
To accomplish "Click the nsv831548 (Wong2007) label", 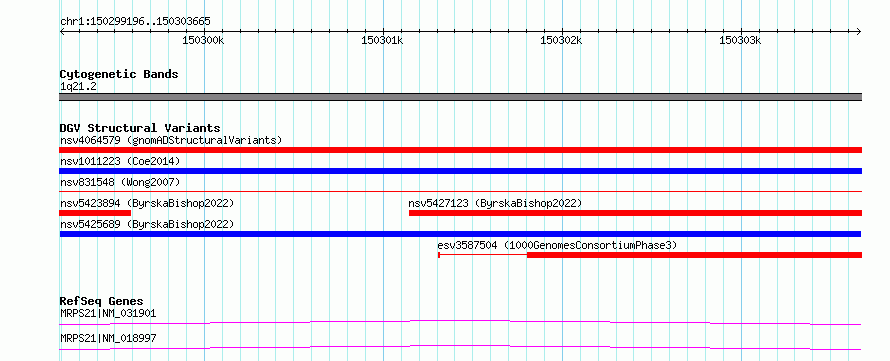I will pos(120,182).
